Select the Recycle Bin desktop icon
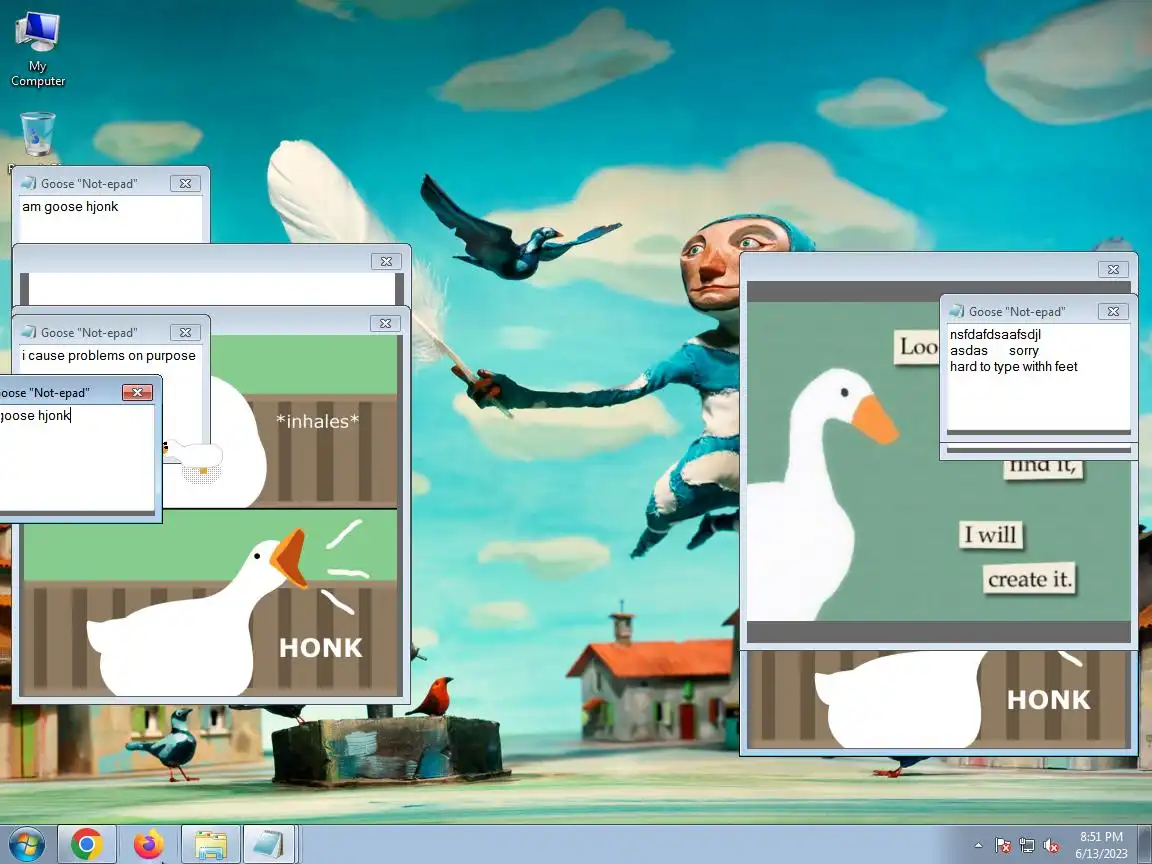Screen dimensions: 1152x864 click(x=37, y=134)
